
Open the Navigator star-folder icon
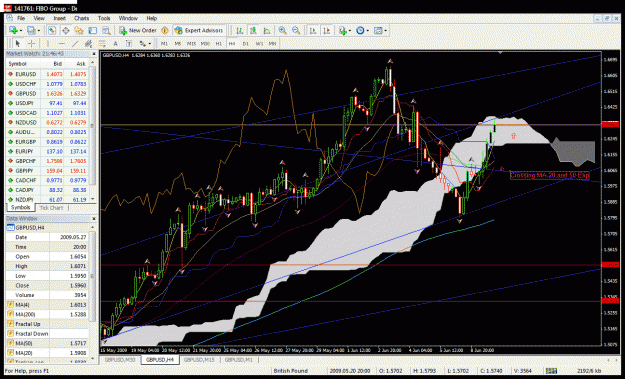tap(79, 30)
